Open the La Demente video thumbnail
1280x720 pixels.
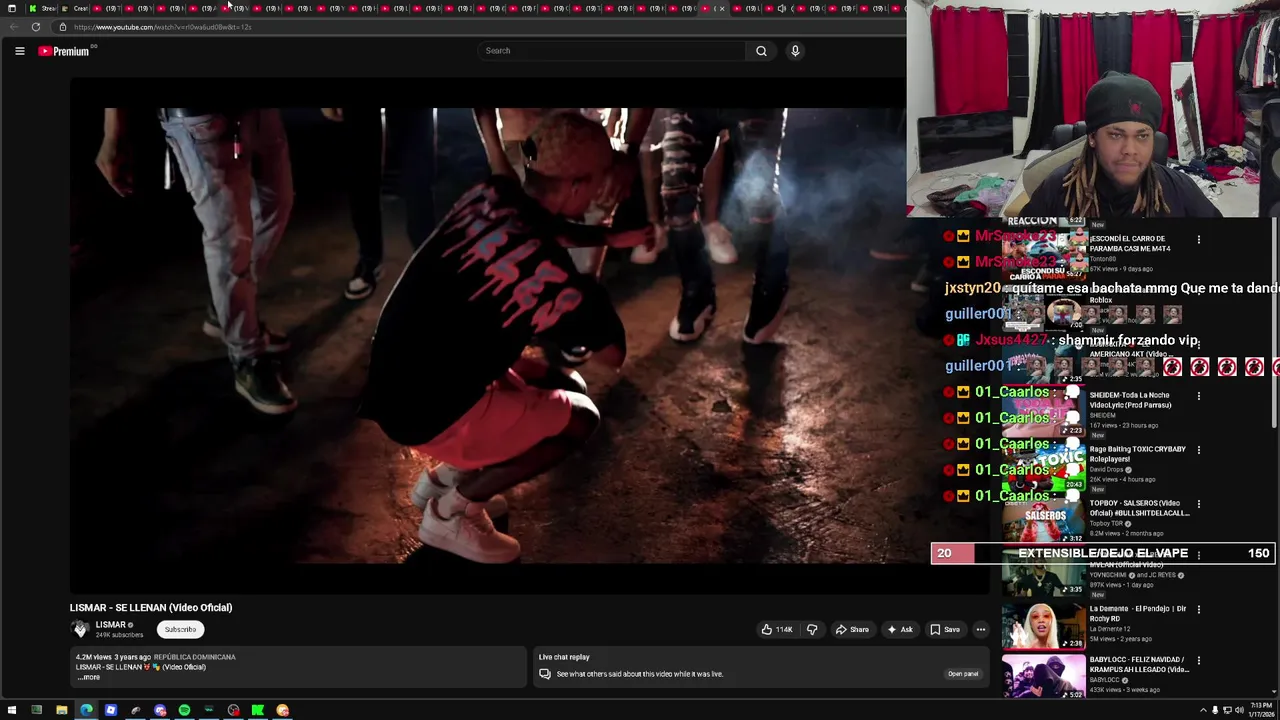1043,625
